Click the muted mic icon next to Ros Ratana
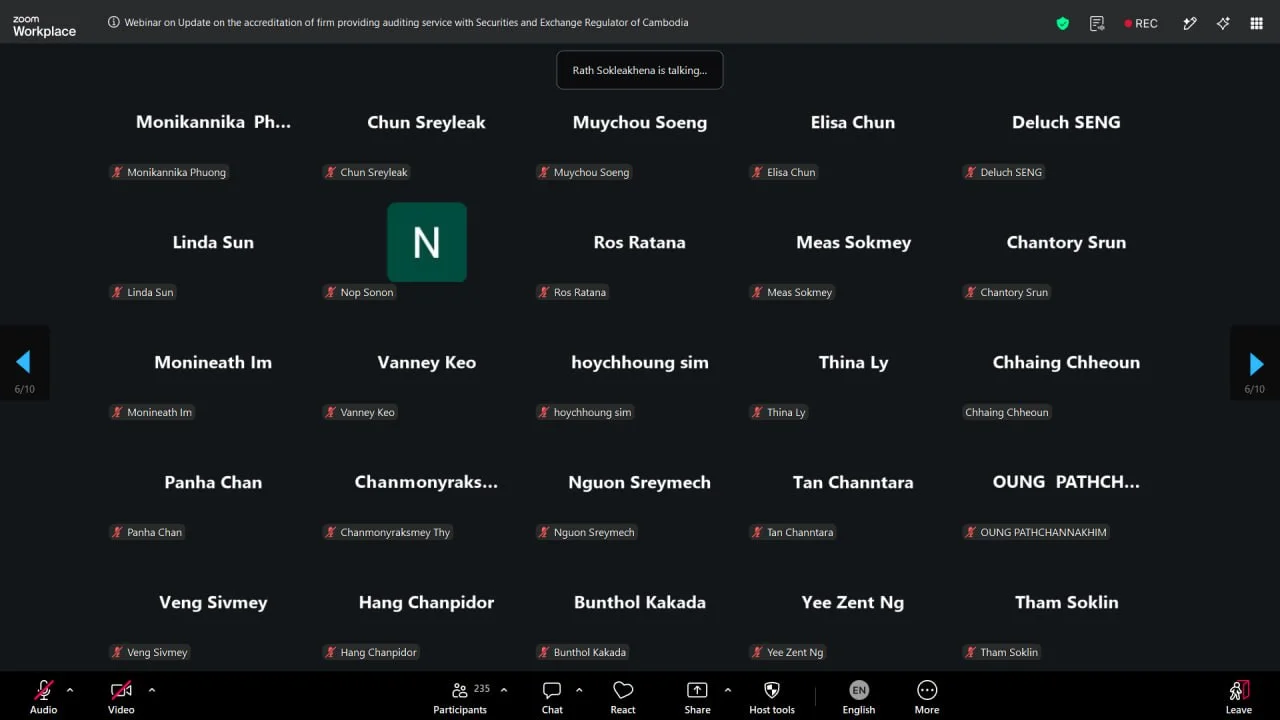1280x720 pixels. [x=544, y=292]
